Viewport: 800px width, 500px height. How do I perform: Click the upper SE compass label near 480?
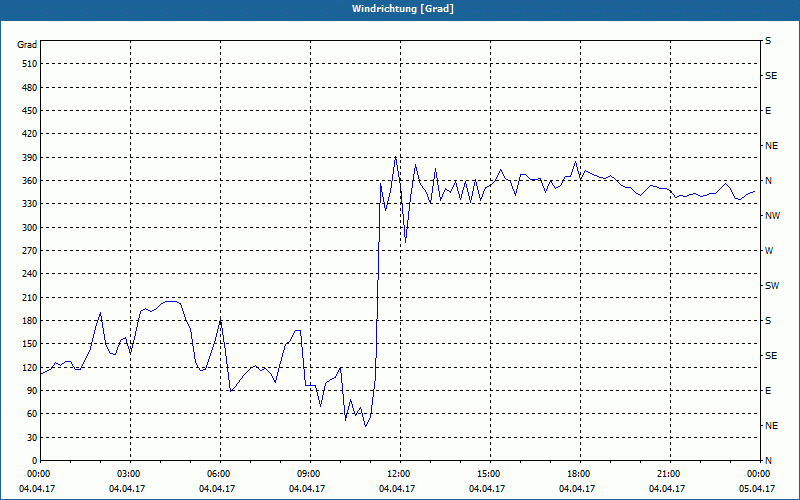771,76
